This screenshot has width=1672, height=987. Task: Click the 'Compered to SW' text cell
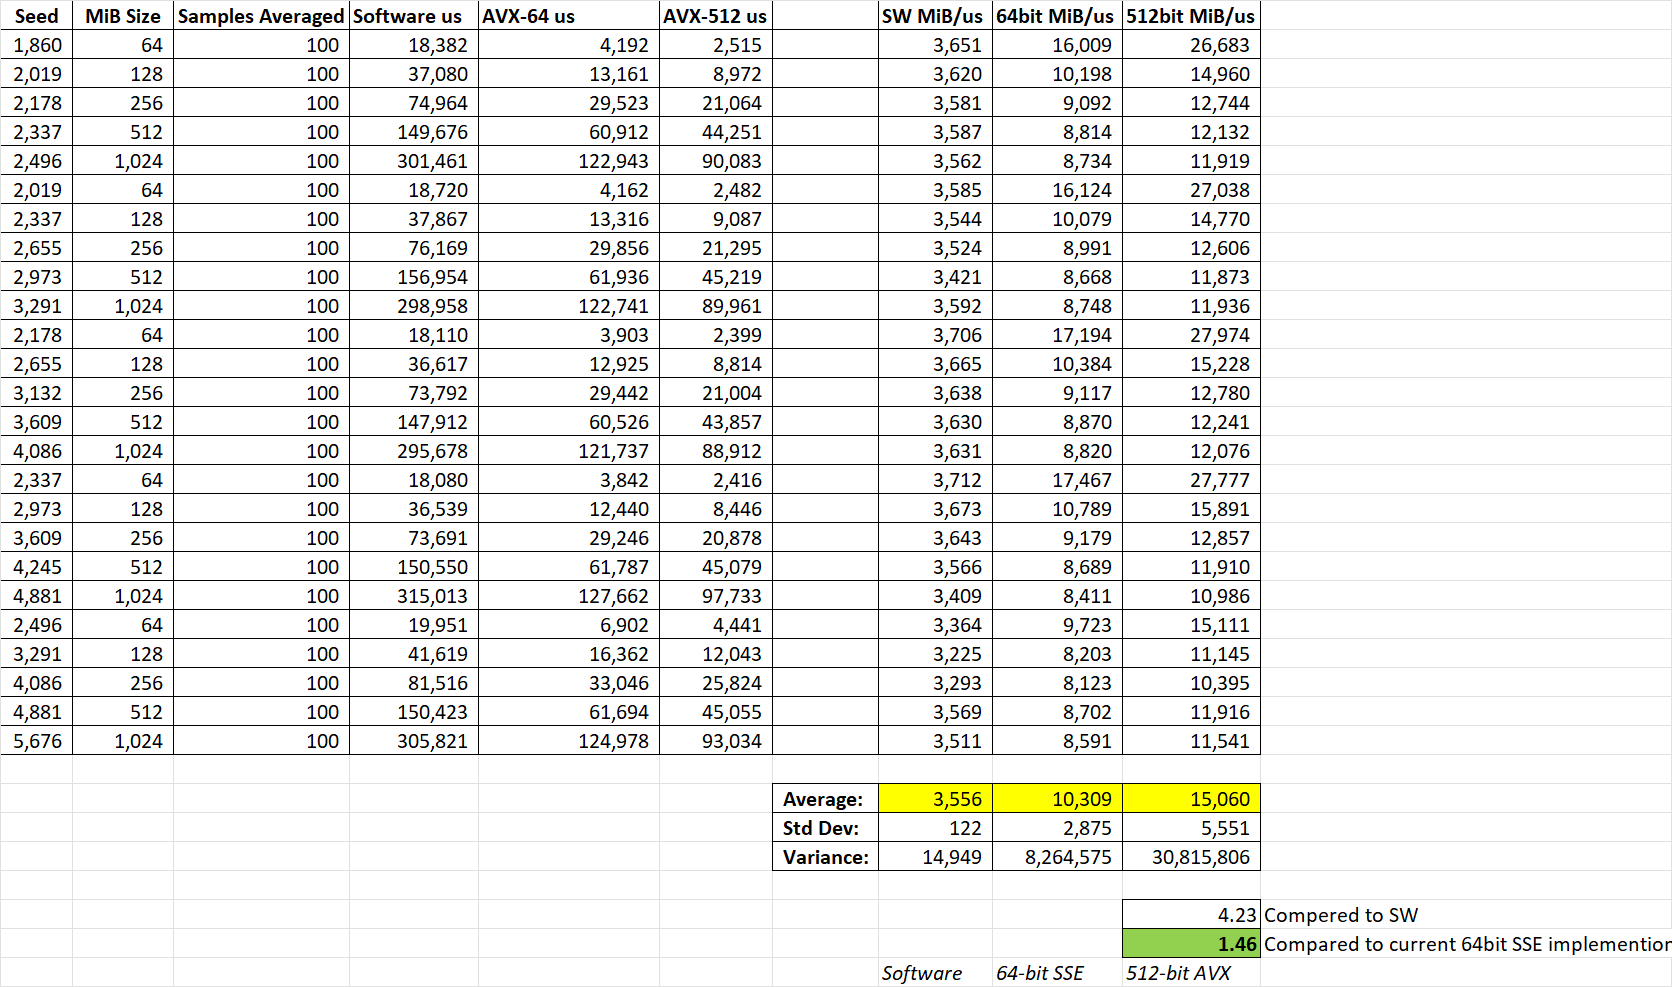tap(1340, 915)
